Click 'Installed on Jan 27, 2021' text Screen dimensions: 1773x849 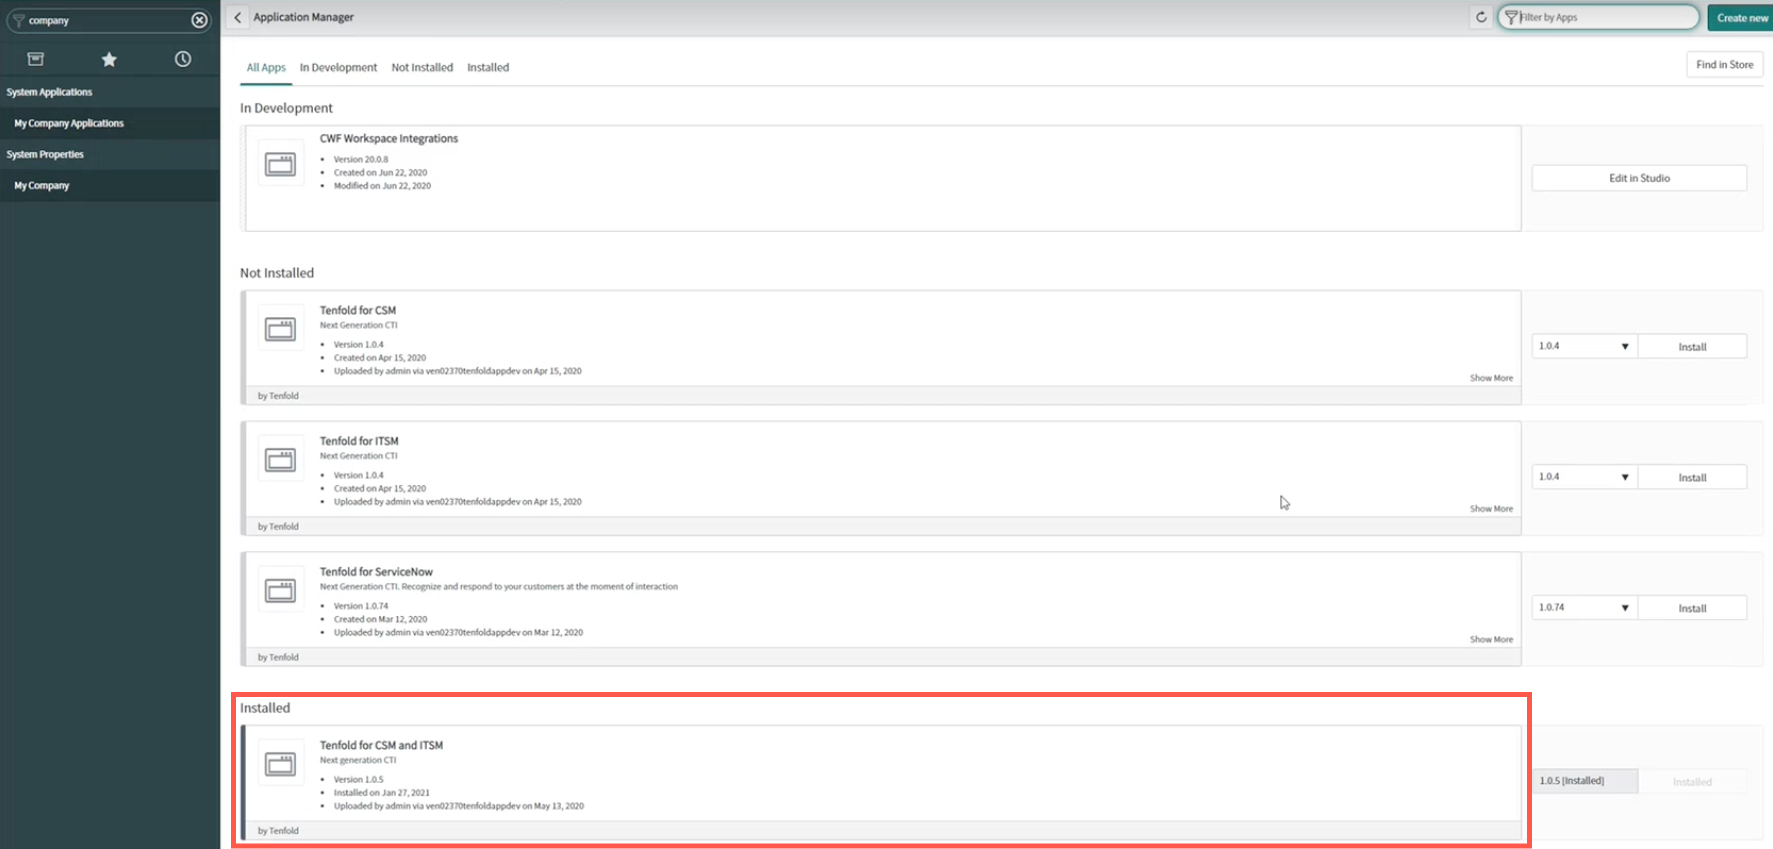click(381, 793)
